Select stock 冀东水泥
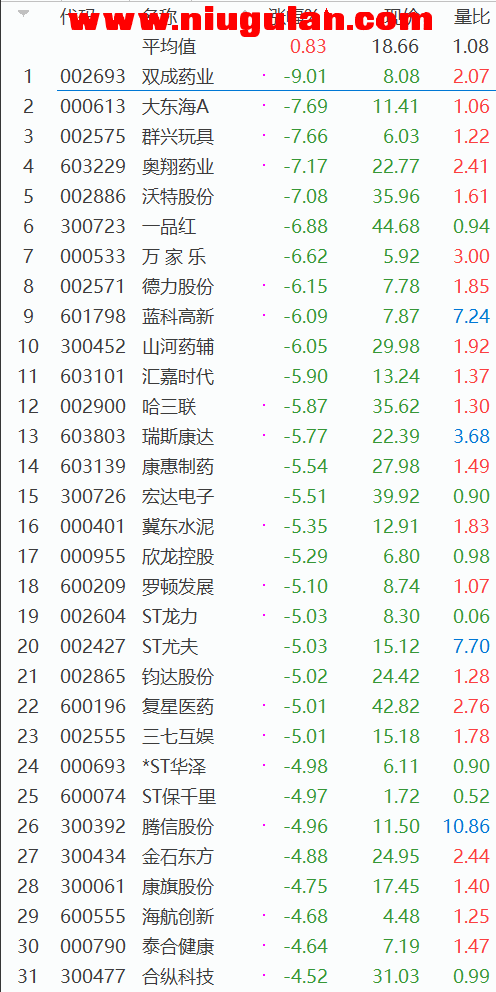The image size is (496, 992). [x=178, y=526]
